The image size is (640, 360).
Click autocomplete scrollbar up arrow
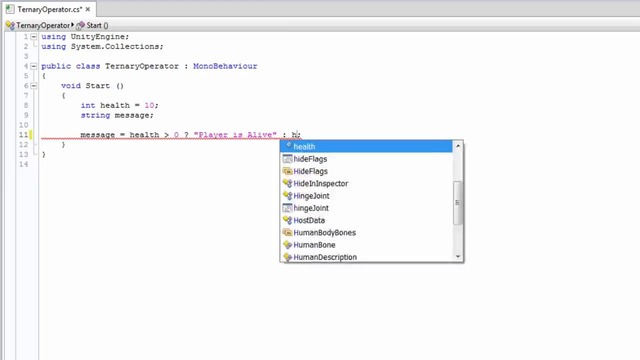(458, 146)
